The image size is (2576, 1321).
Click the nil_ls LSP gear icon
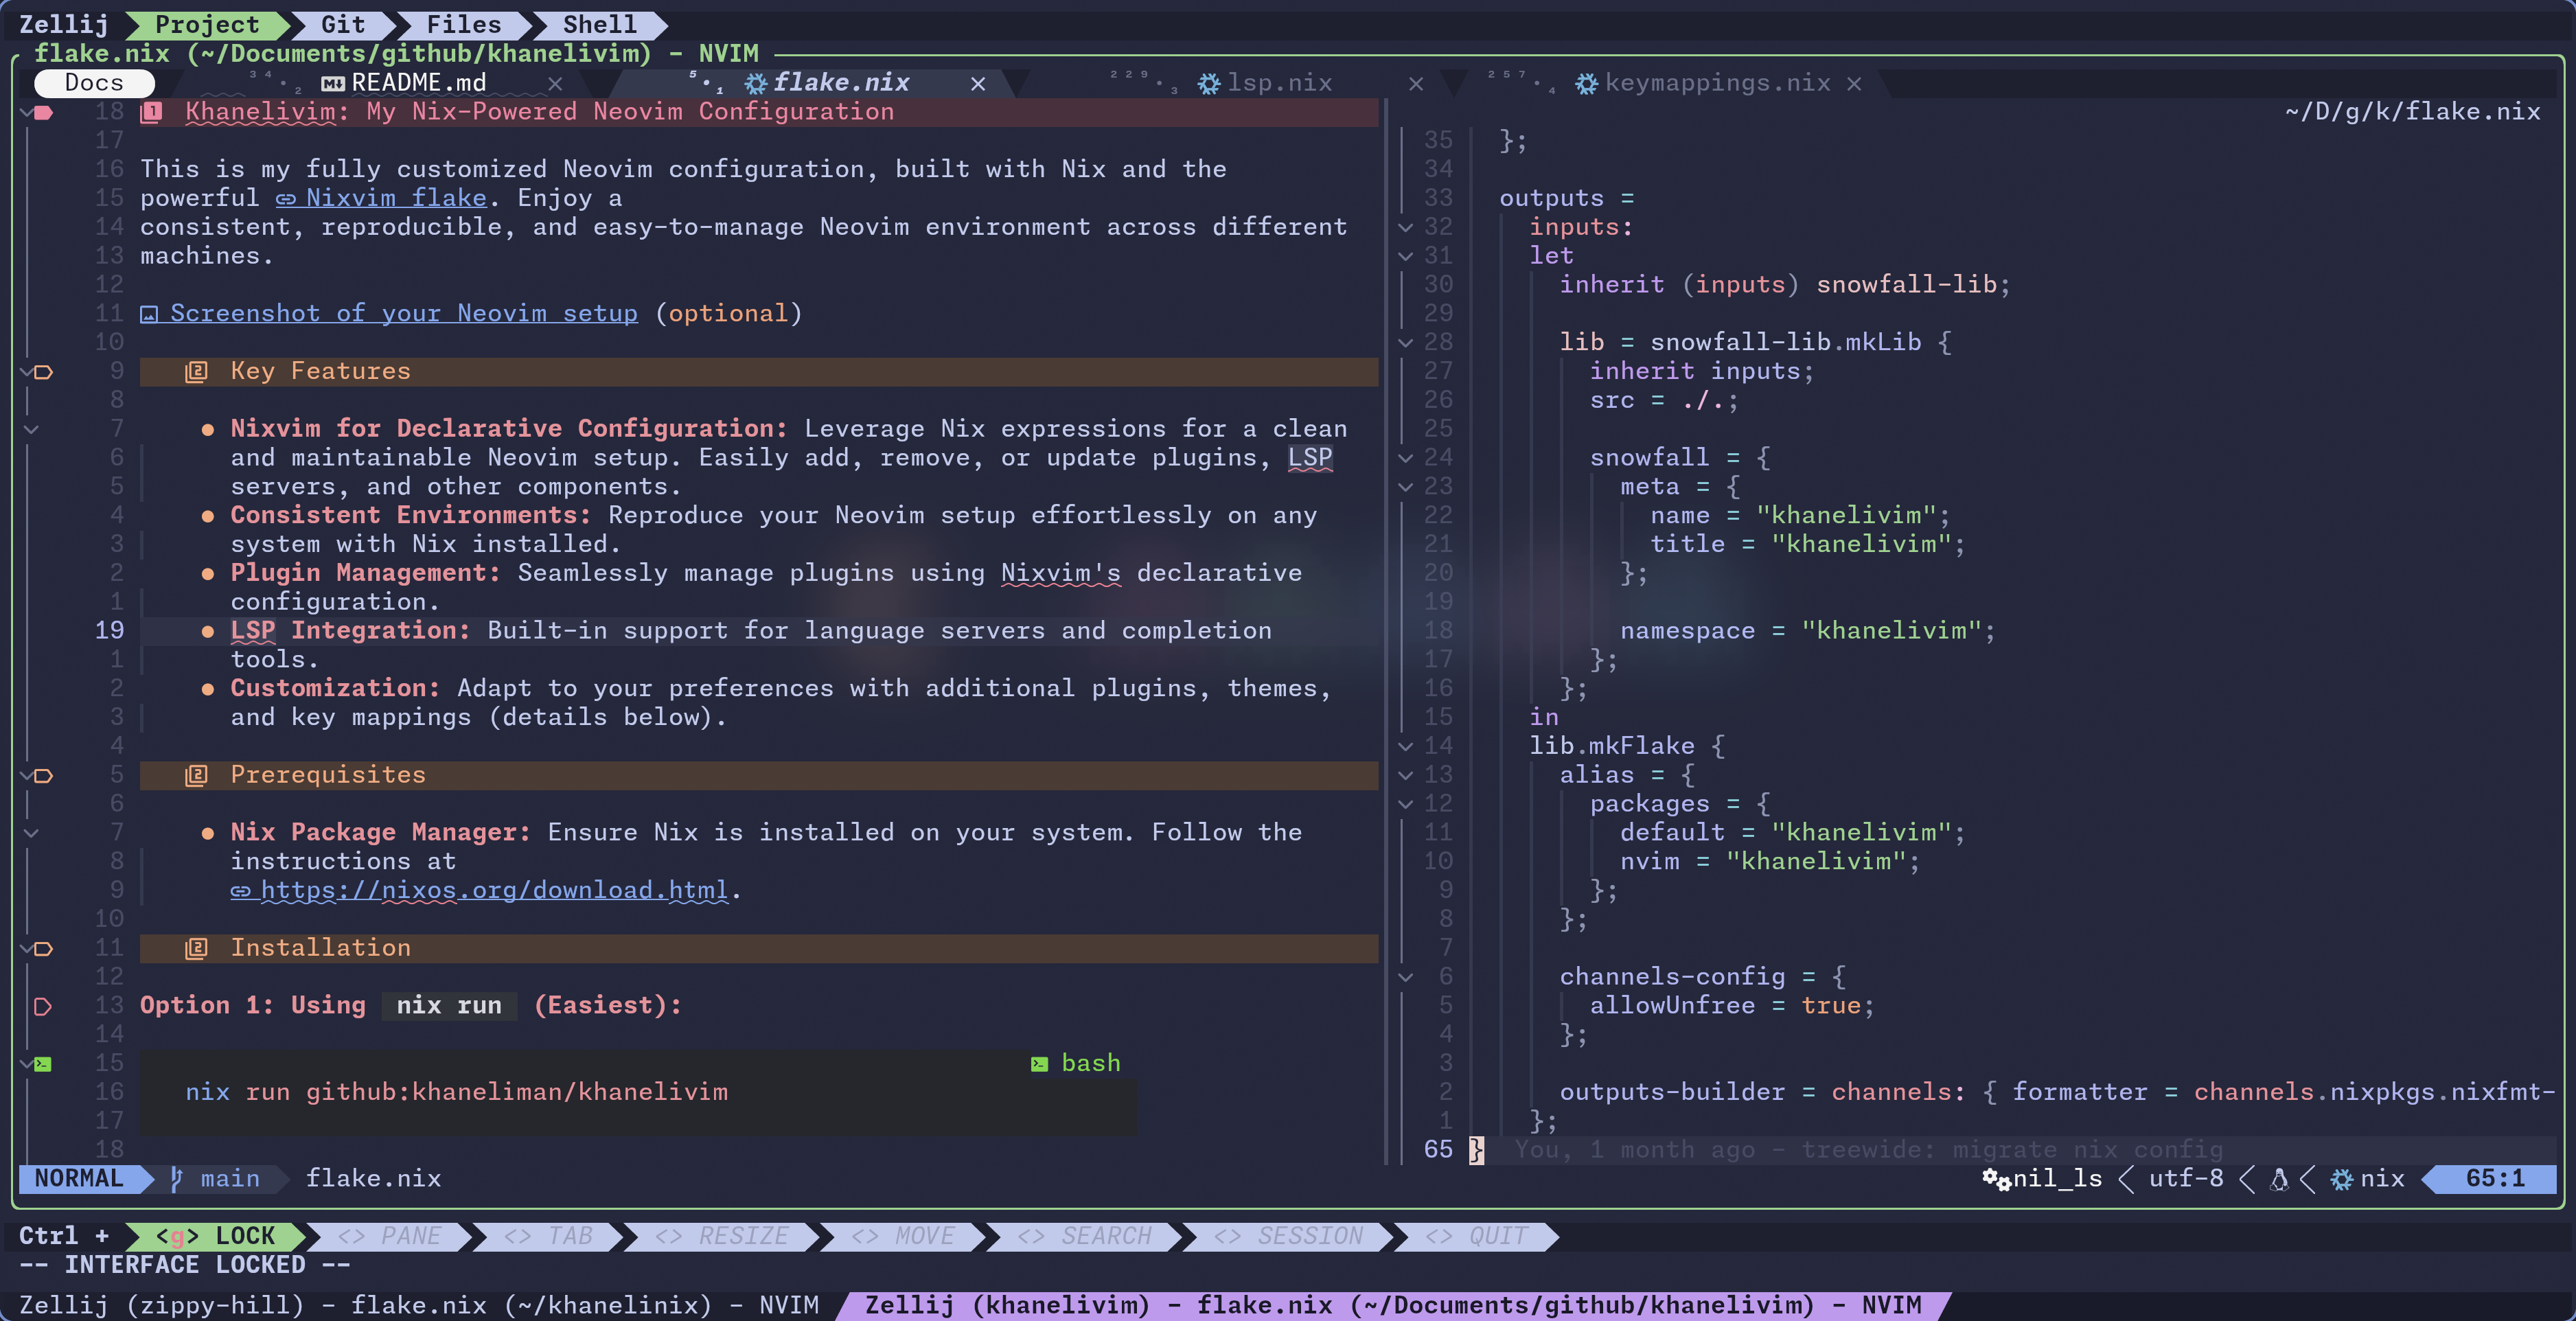point(1996,1179)
